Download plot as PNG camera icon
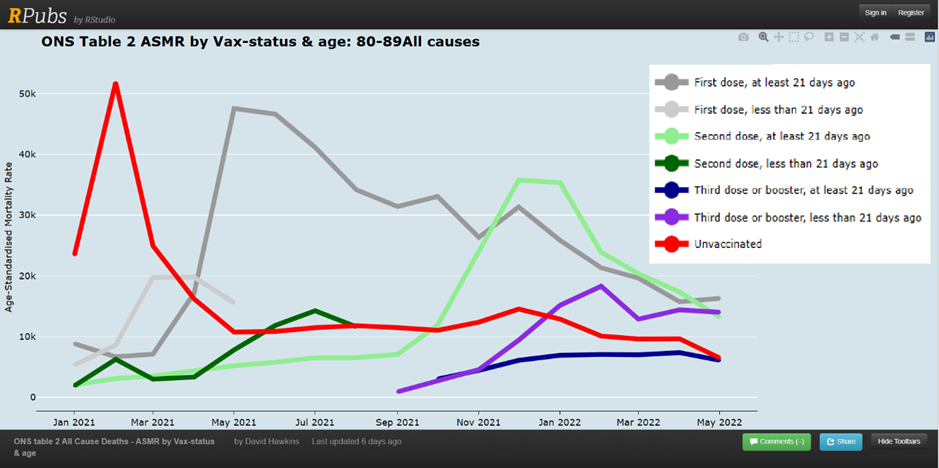This screenshot has width=939, height=468. [x=743, y=37]
